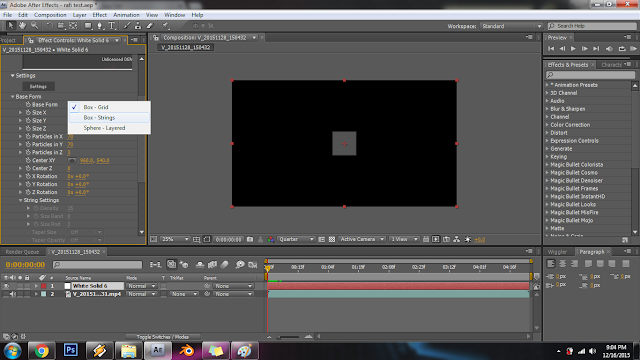Select the Pen tool
640x360 pixels.
pyautogui.click(x=100, y=26)
